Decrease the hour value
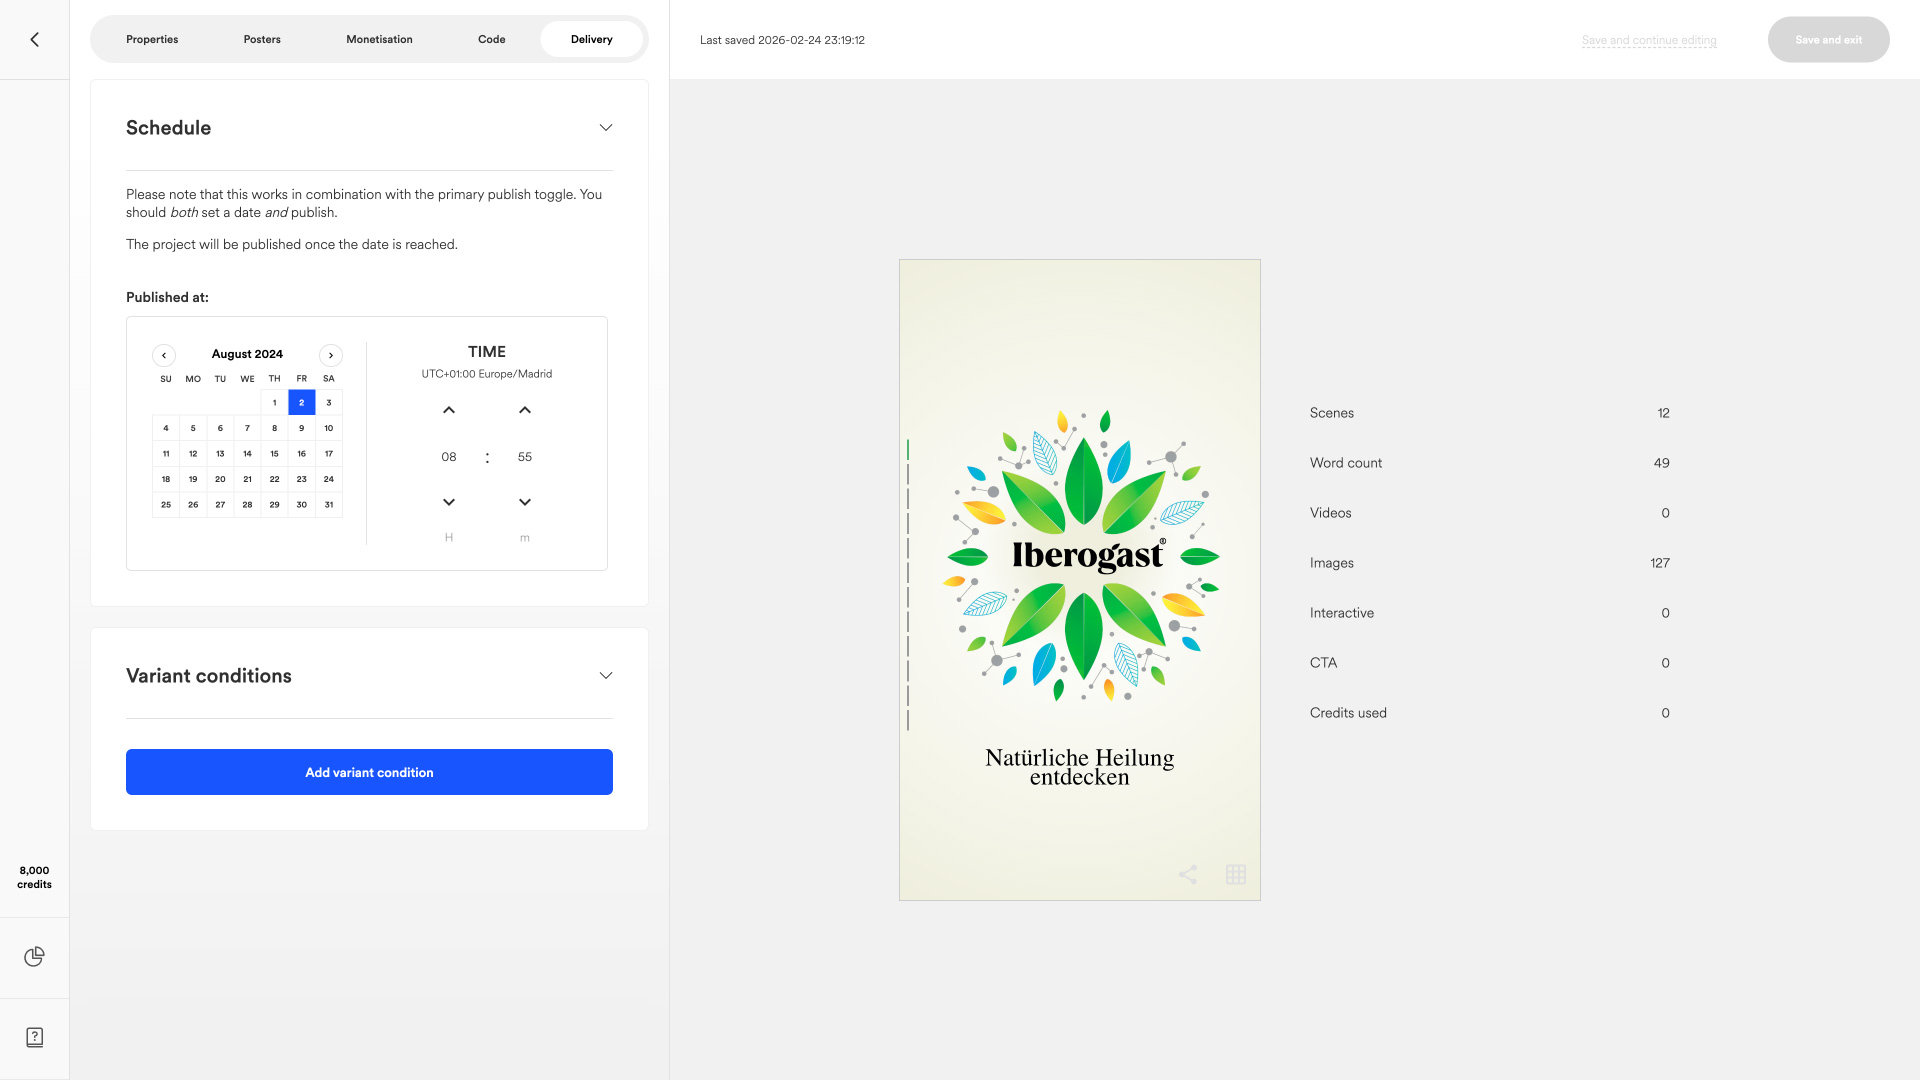The height and width of the screenshot is (1080, 1920). pyautogui.click(x=449, y=502)
